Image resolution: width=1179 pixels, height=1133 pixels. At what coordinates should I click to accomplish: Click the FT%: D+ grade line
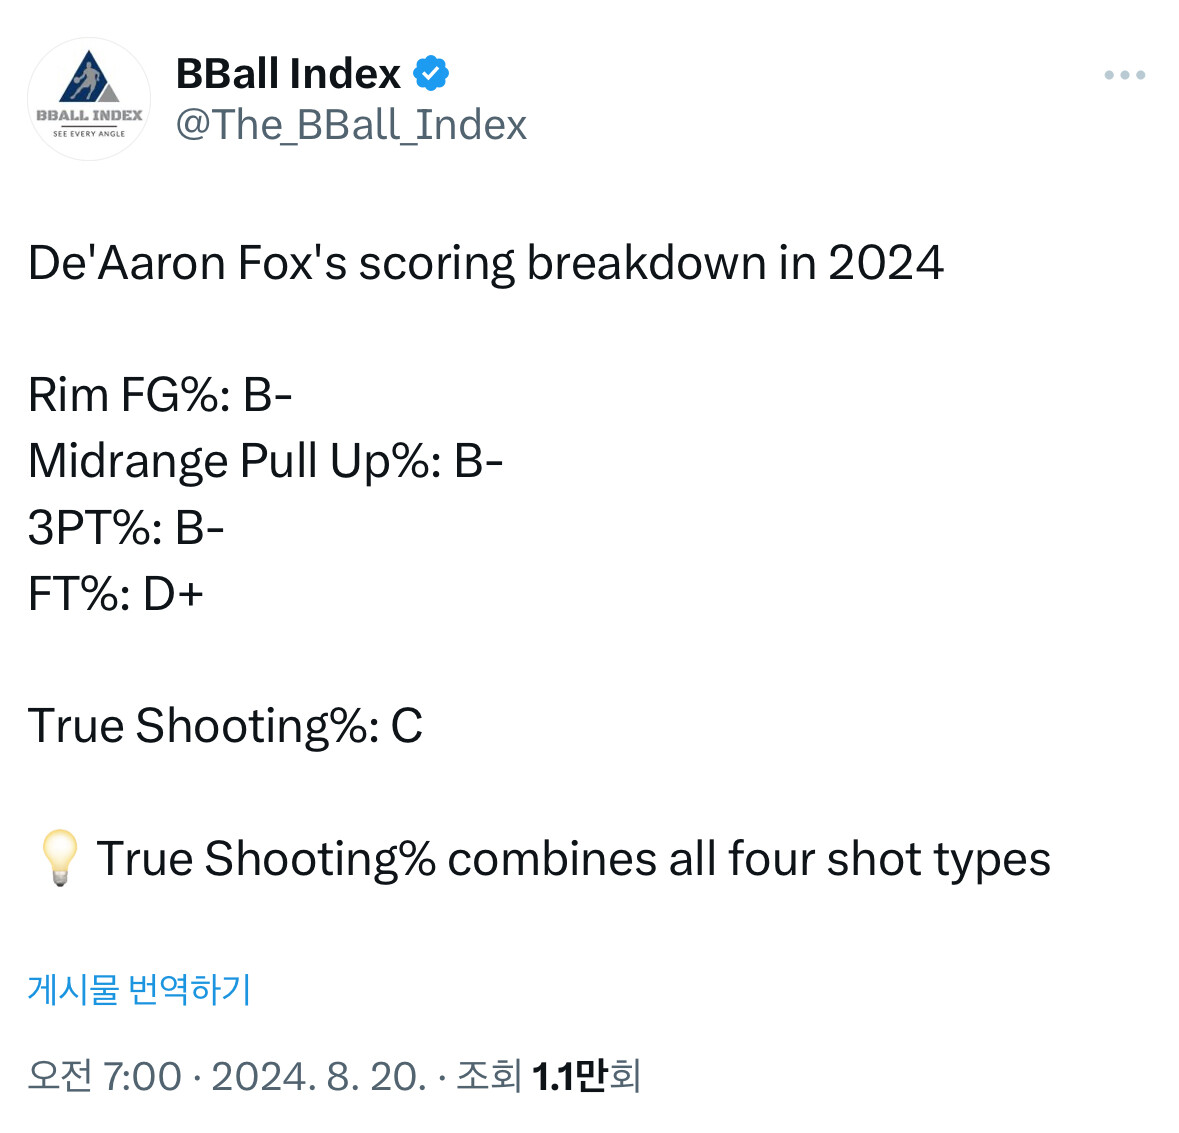(x=116, y=593)
